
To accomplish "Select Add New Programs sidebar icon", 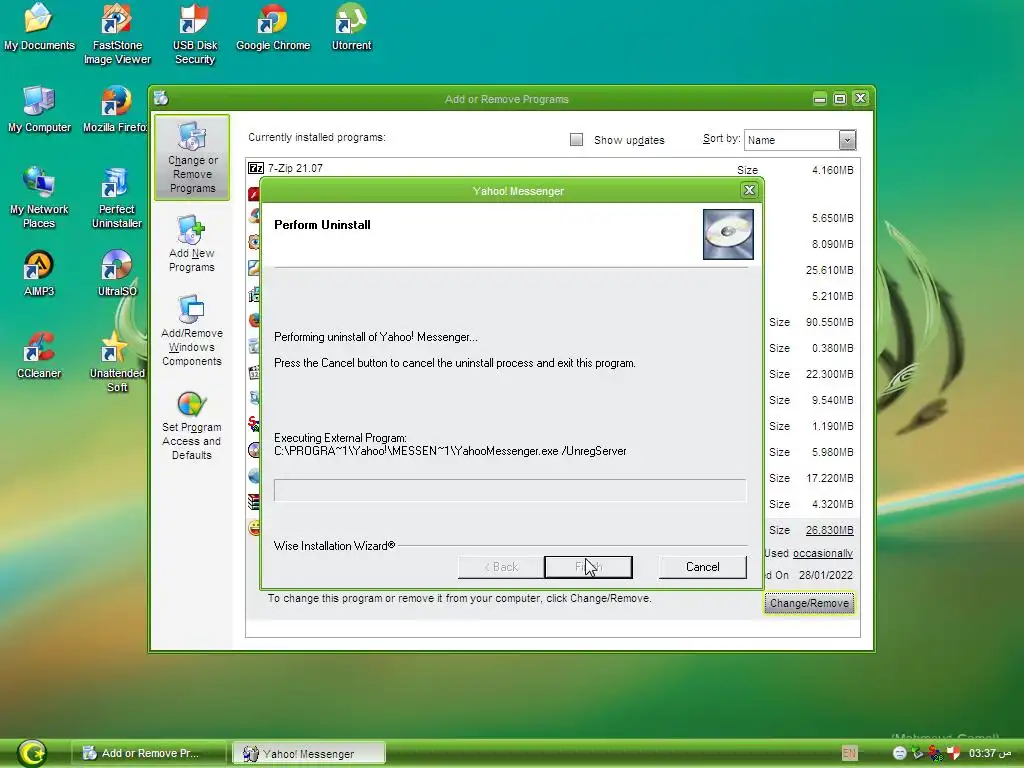I will [x=191, y=244].
